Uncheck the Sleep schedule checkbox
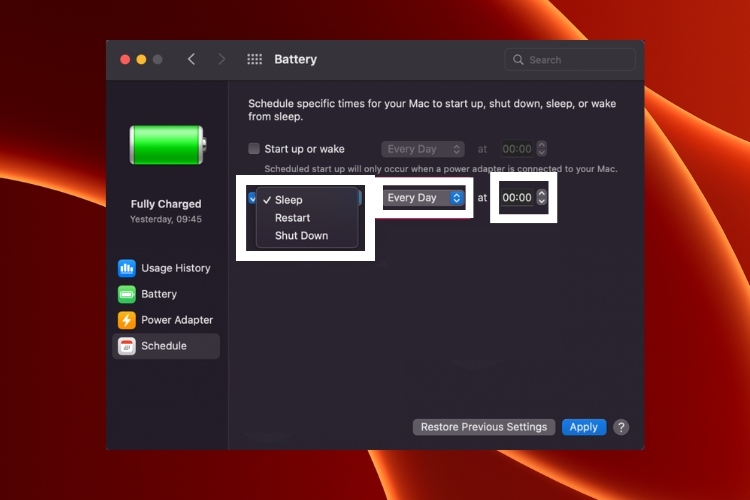750x500 pixels. click(x=252, y=198)
